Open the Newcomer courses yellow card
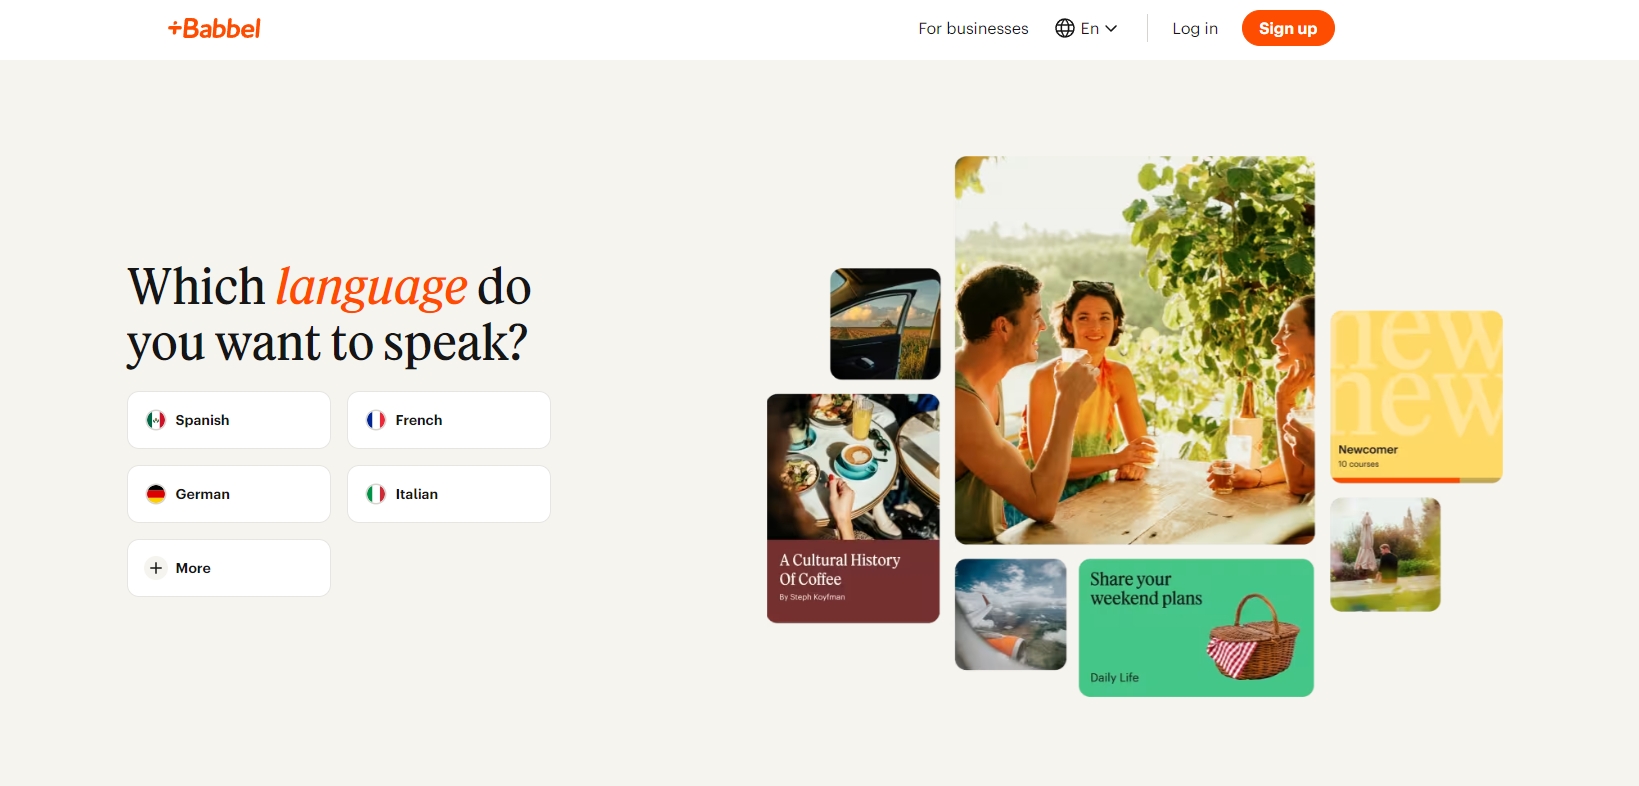The height and width of the screenshot is (786, 1639). pos(1416,397)
